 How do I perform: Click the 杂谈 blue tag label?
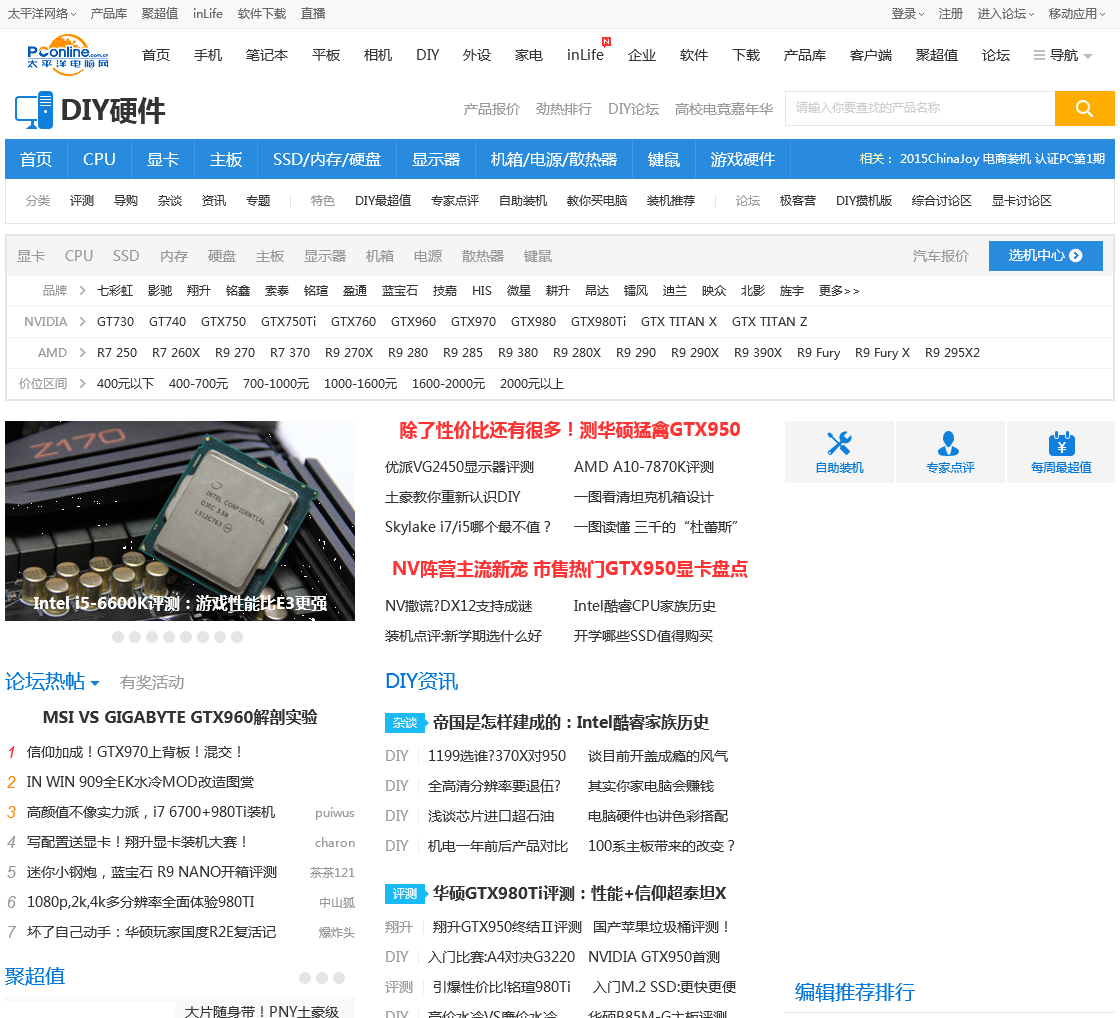405,723
